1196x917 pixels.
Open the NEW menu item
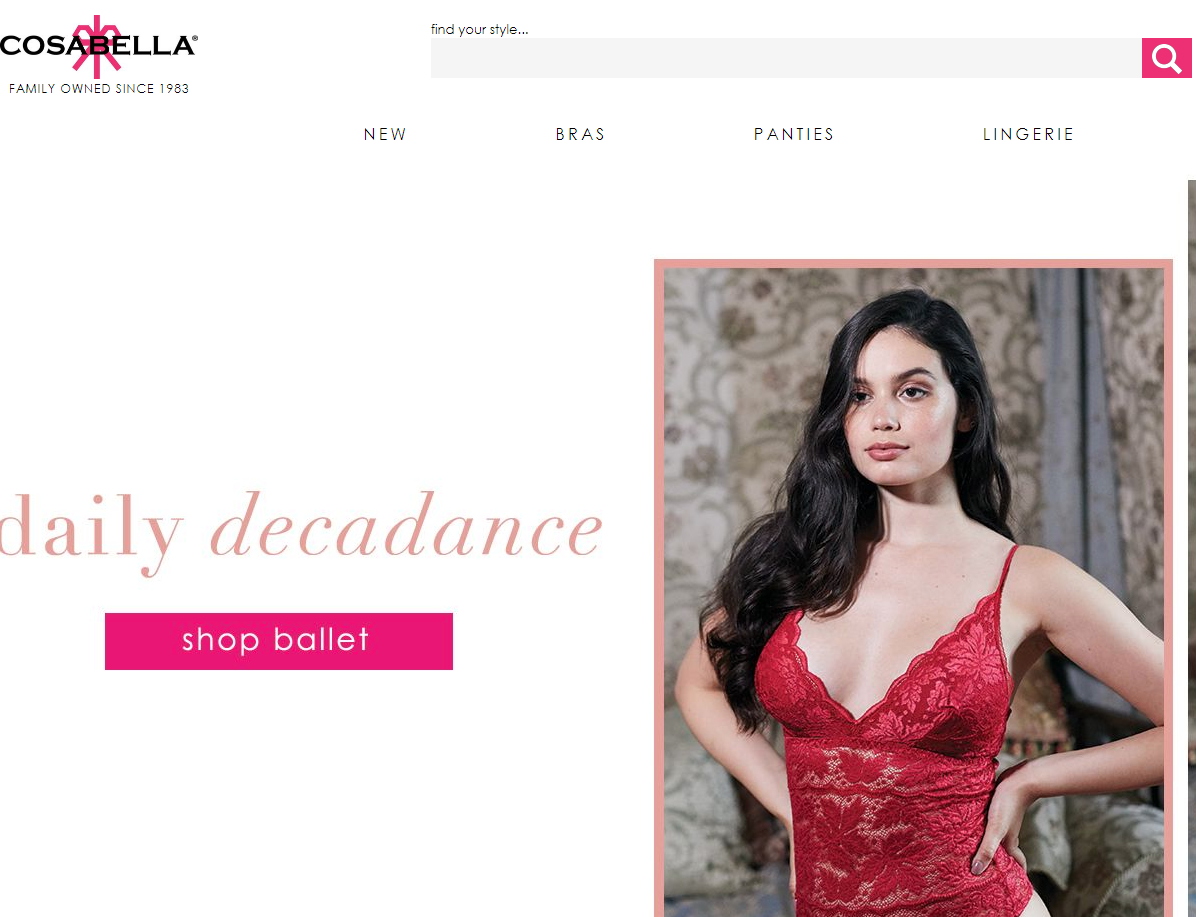point(385,134)
